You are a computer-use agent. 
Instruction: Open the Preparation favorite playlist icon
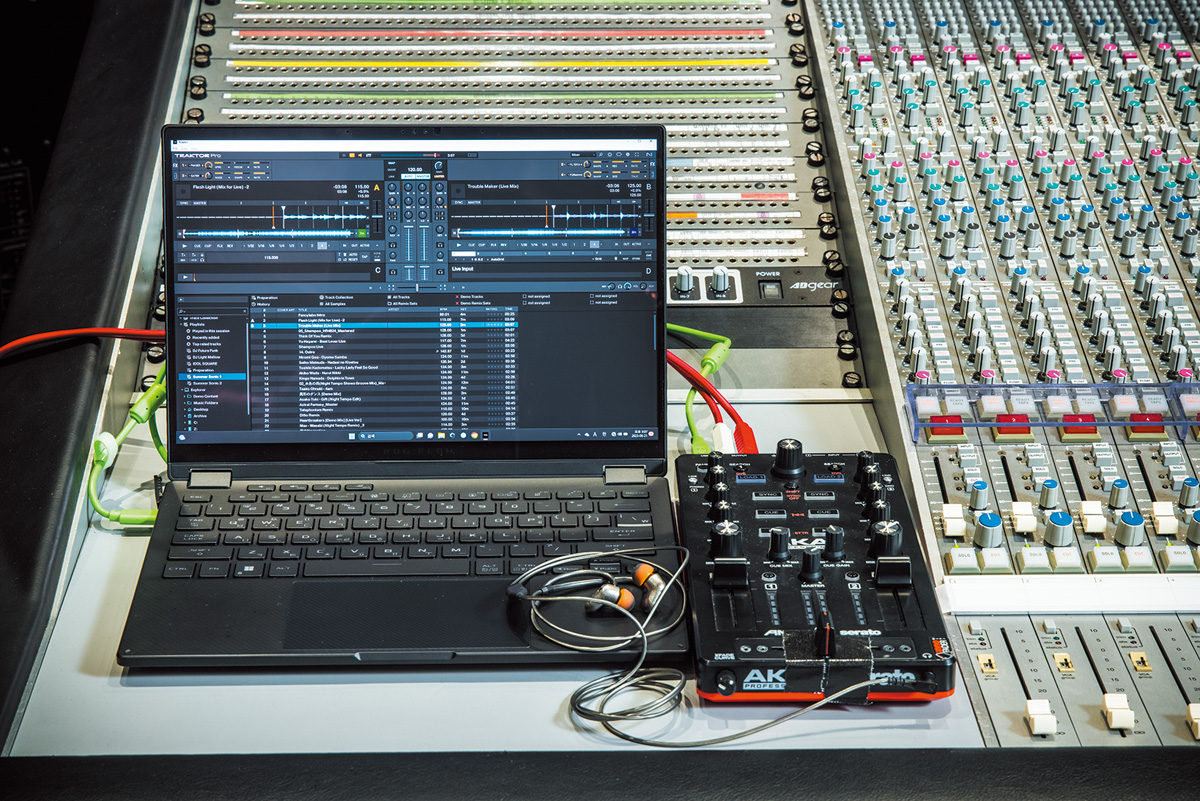(x=253, y=298)
